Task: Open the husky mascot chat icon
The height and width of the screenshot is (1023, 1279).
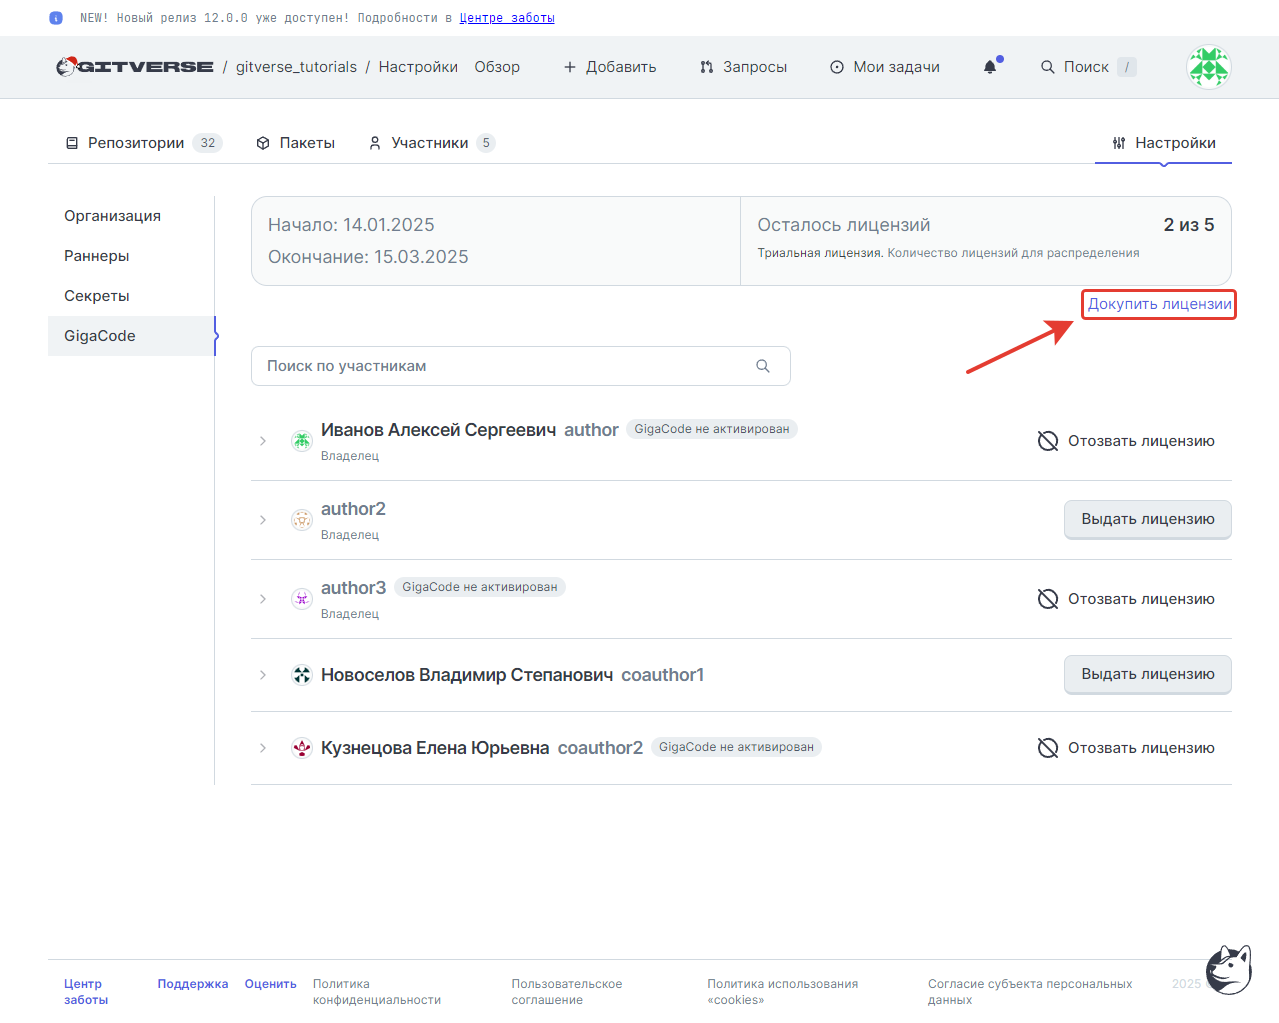Action: 1229,969
